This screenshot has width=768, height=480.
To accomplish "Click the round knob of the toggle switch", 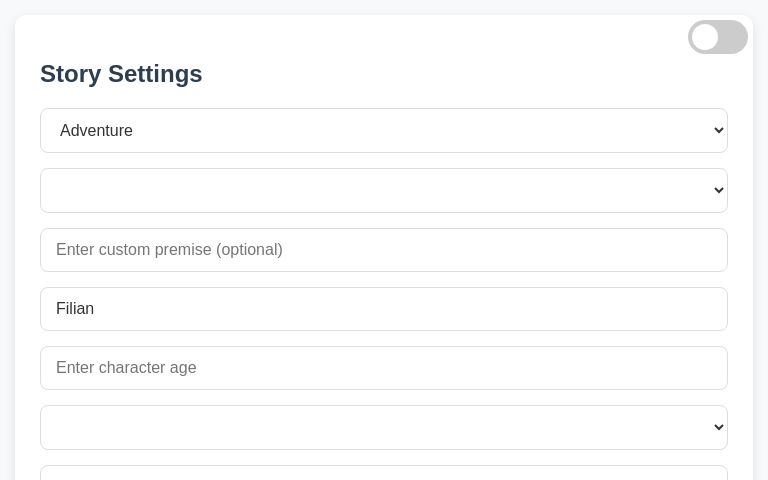I will coord(705,37).
